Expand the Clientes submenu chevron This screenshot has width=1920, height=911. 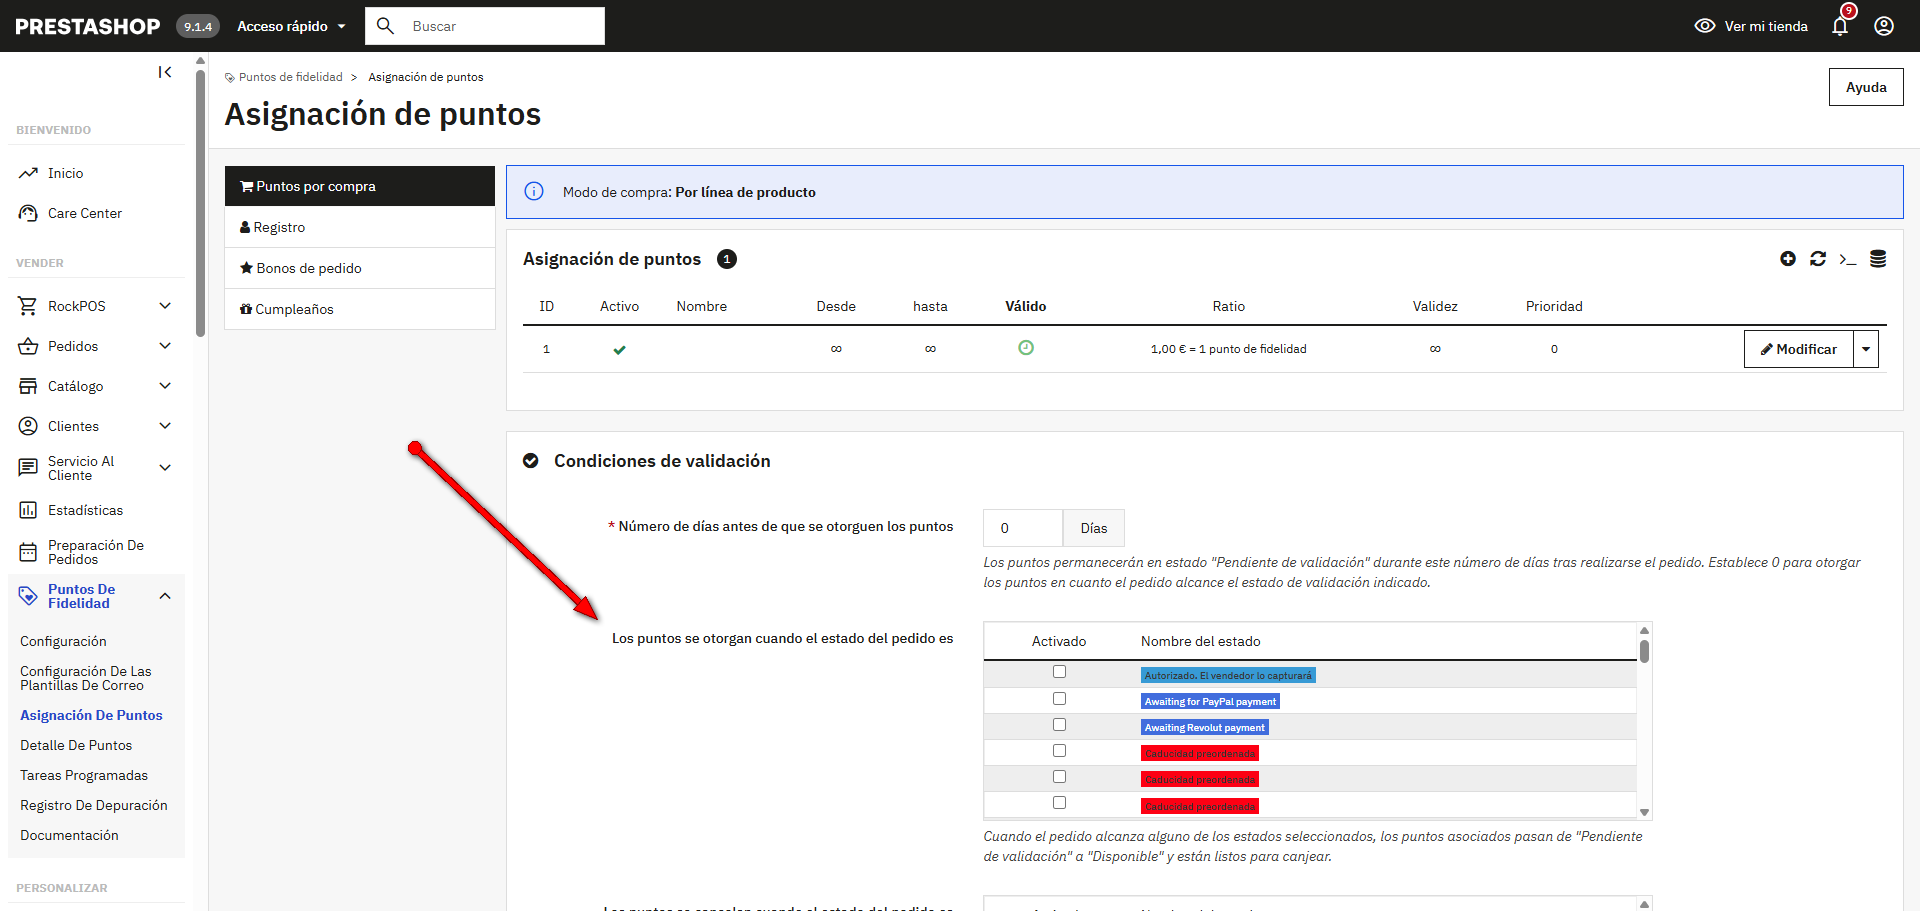tap(165, 426)
